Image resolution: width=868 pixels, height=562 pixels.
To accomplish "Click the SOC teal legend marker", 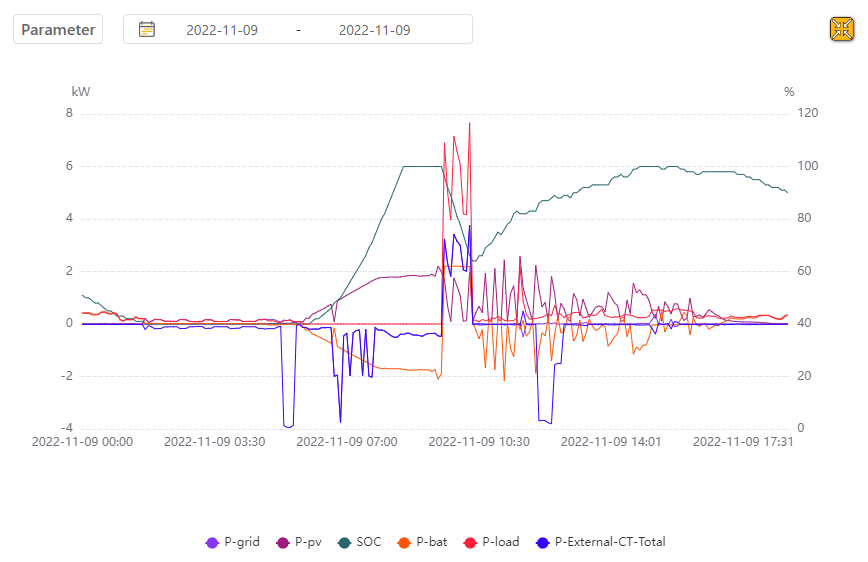I will pyautogui.click(x=344, y=543).
